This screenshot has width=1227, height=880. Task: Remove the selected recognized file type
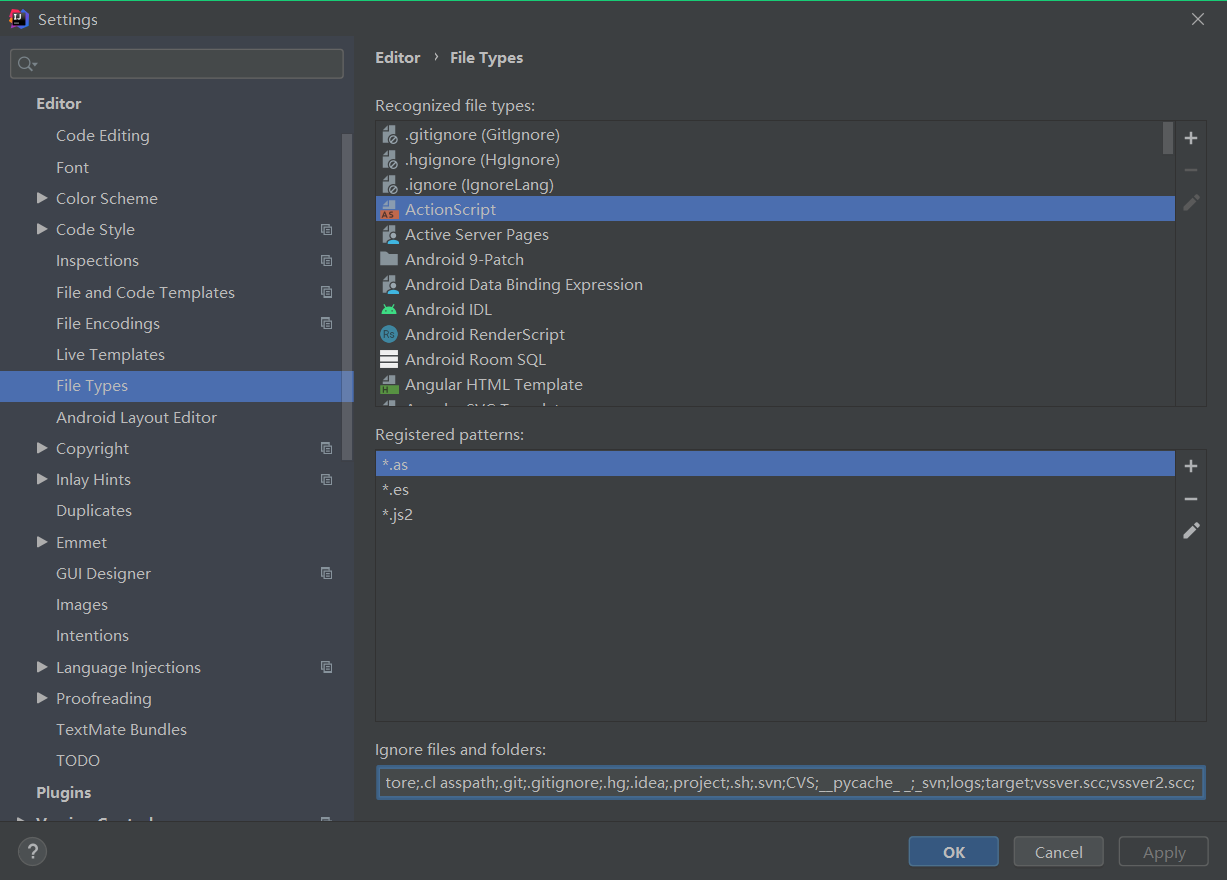tap(1191, 171)
